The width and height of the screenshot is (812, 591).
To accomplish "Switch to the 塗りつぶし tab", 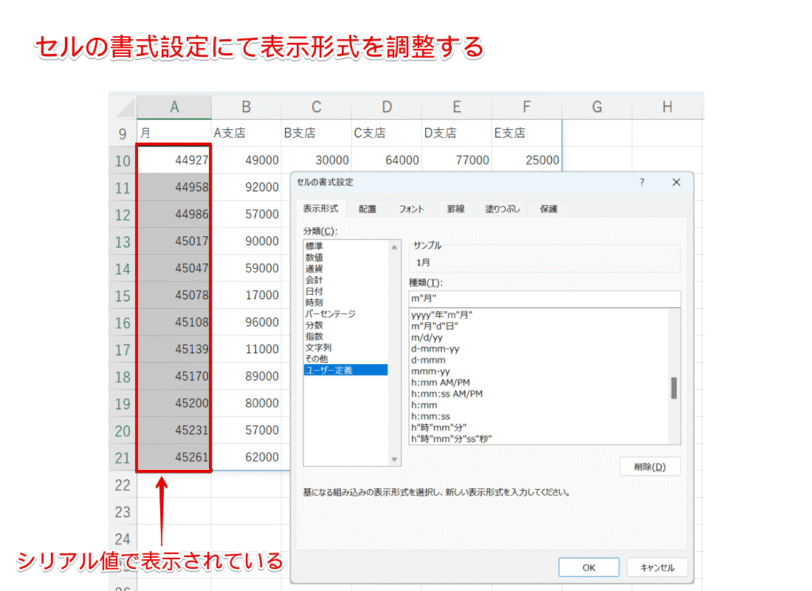I will [x=502, y=209].
